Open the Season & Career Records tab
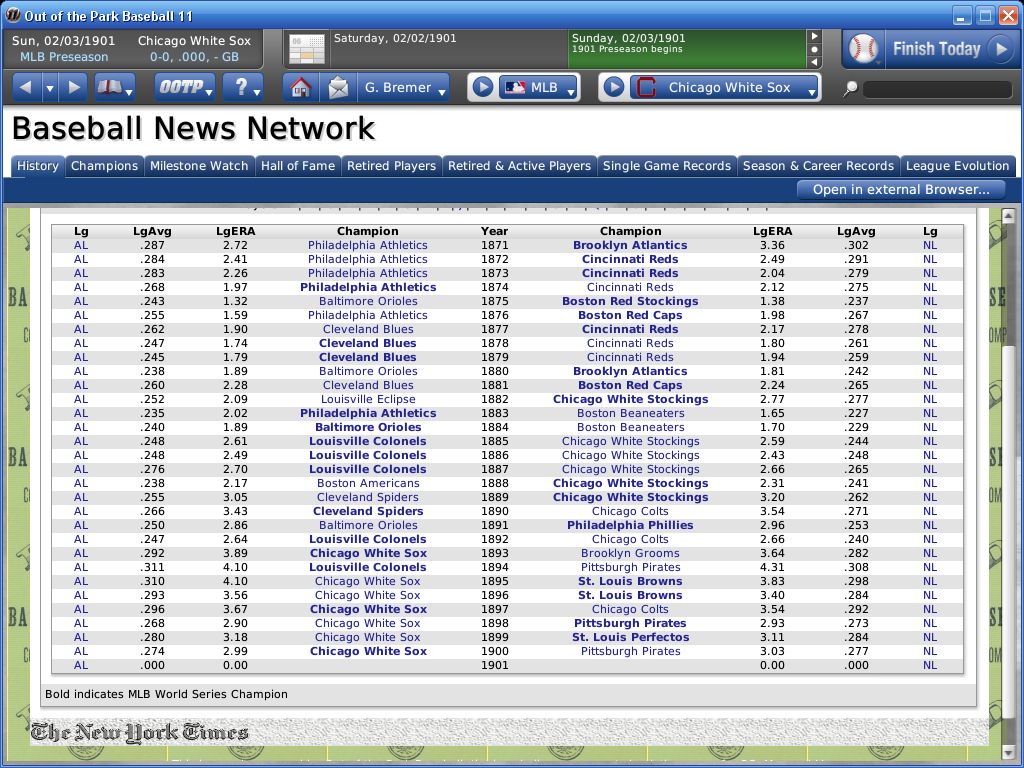The height and width of the screenshot is (768, 1024). [x=818, y=166]
